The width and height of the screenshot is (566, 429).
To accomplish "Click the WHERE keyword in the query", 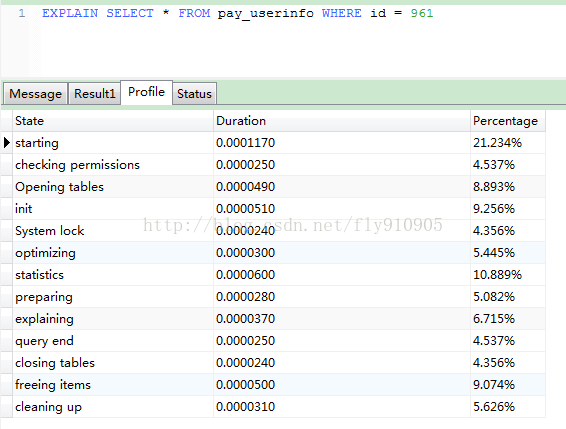I will (x=341, y=13).
